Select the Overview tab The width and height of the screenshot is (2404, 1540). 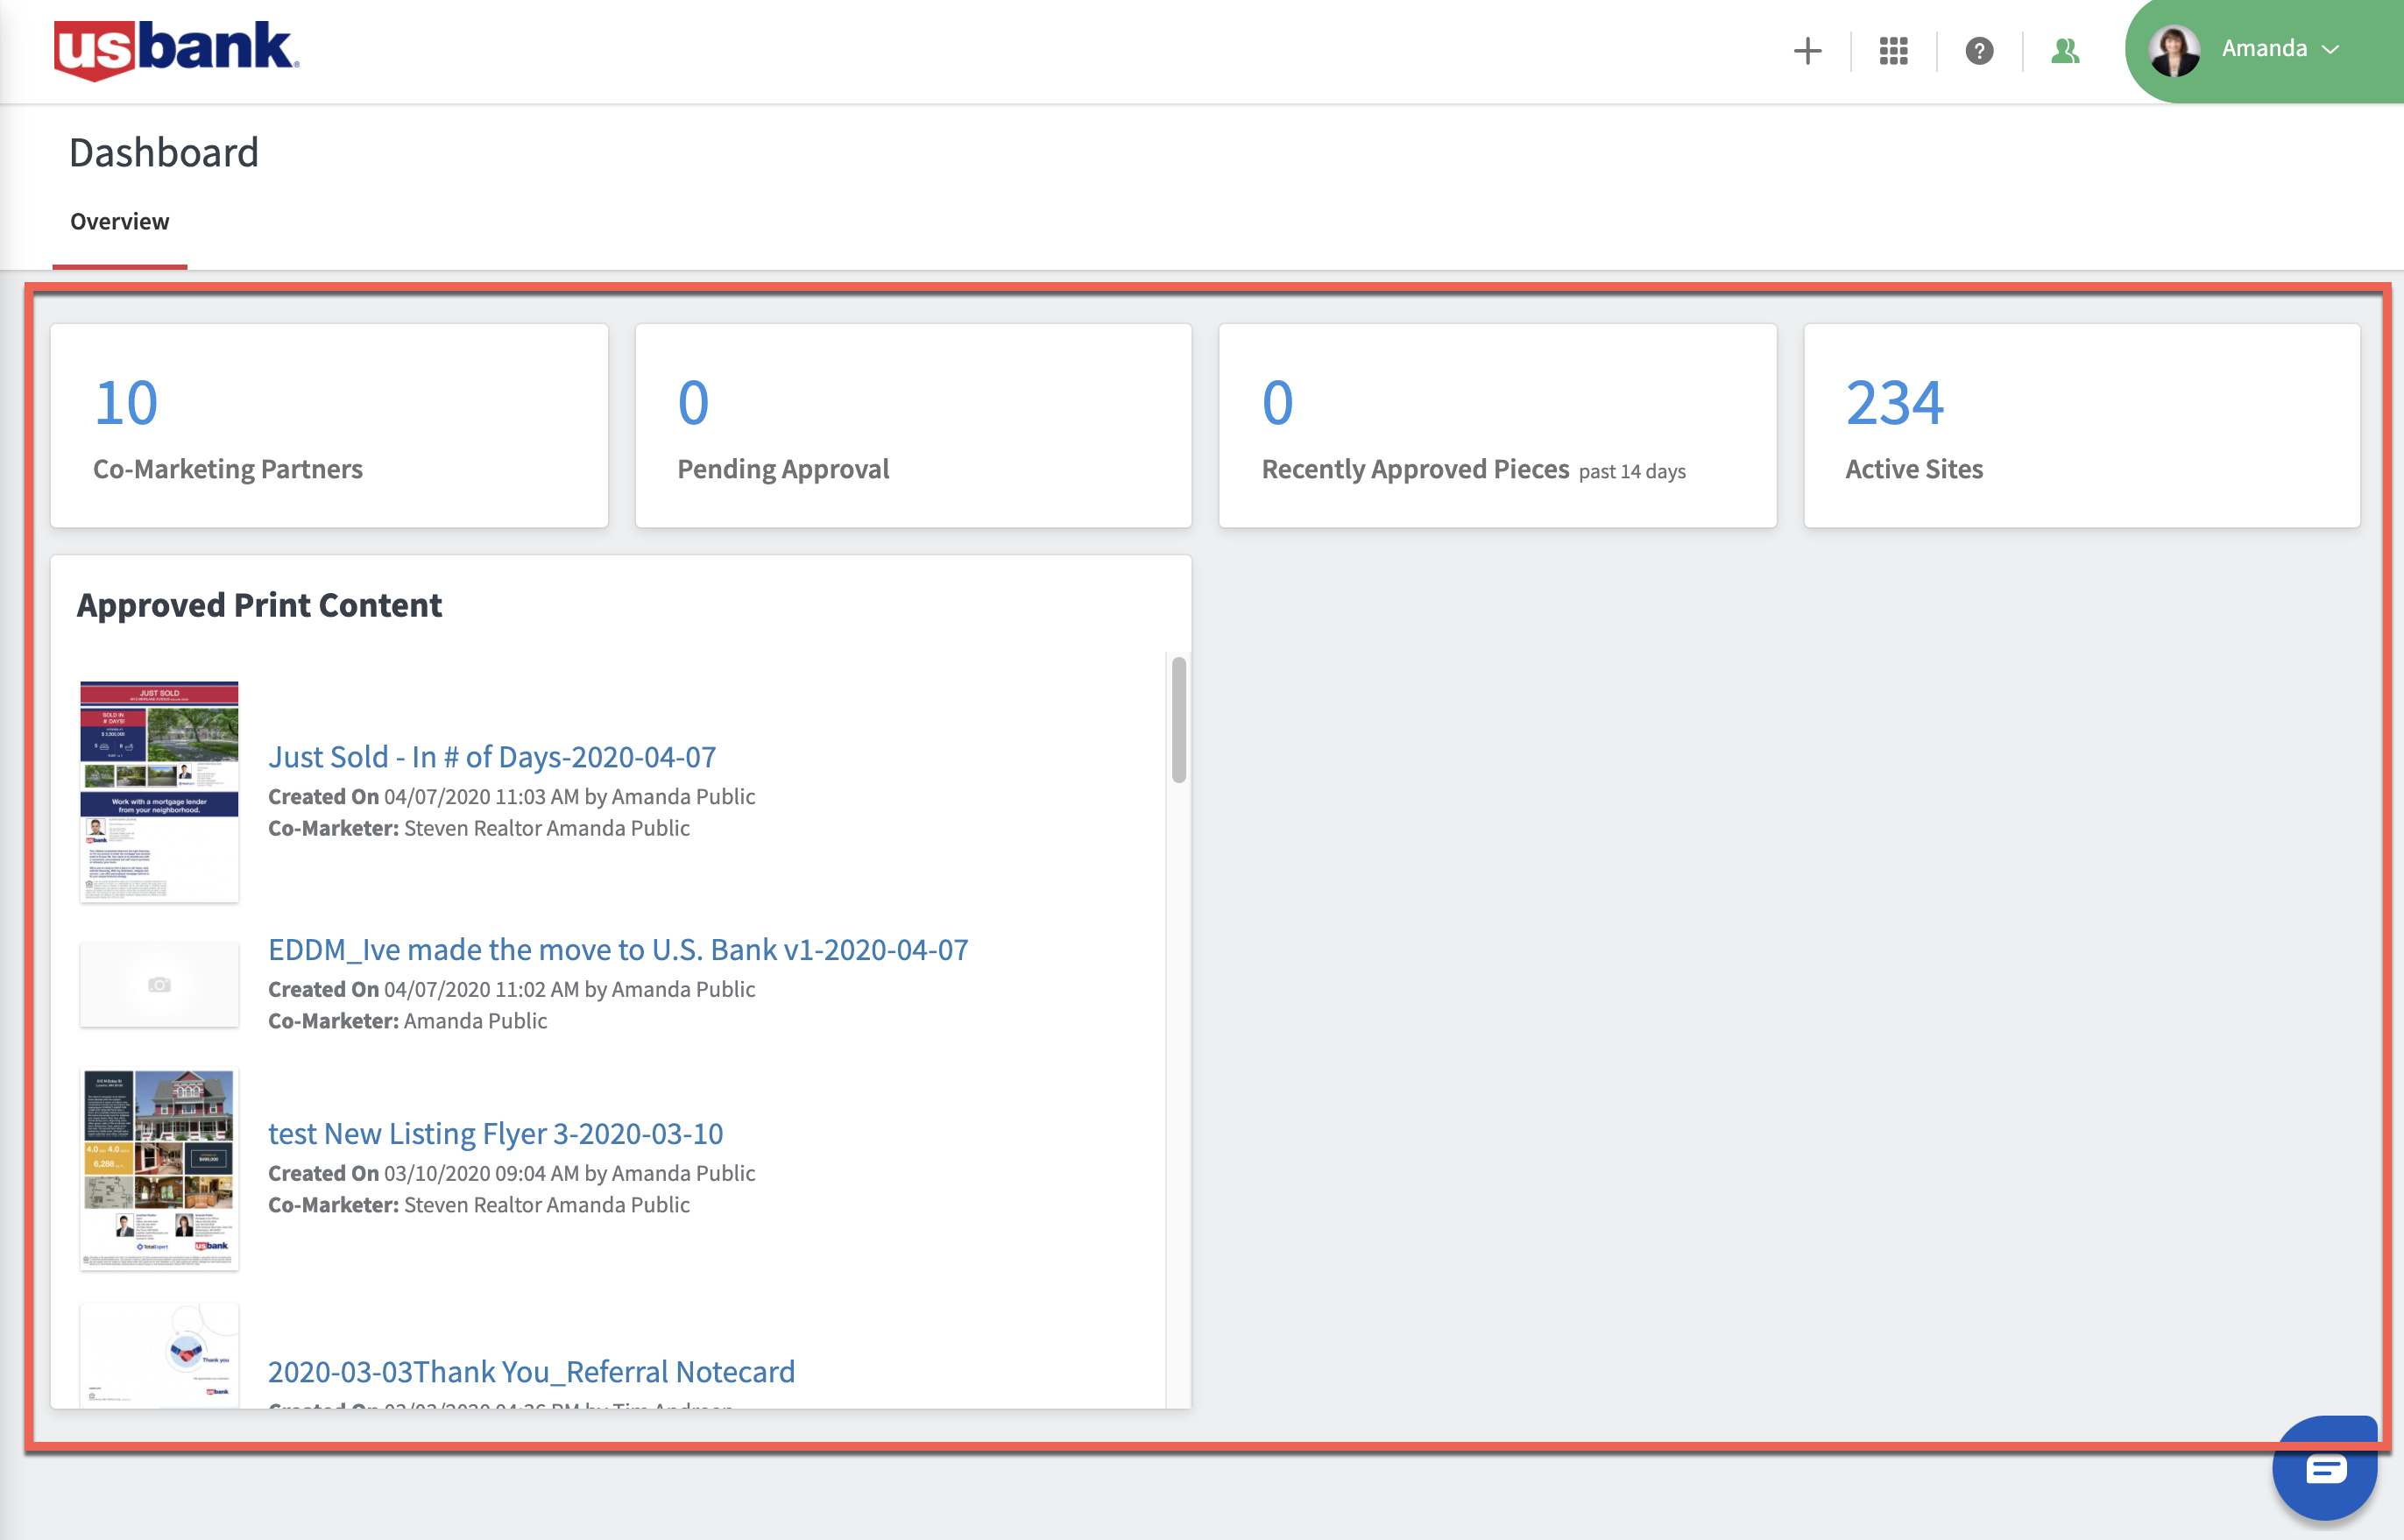click(x=119, y=221)
